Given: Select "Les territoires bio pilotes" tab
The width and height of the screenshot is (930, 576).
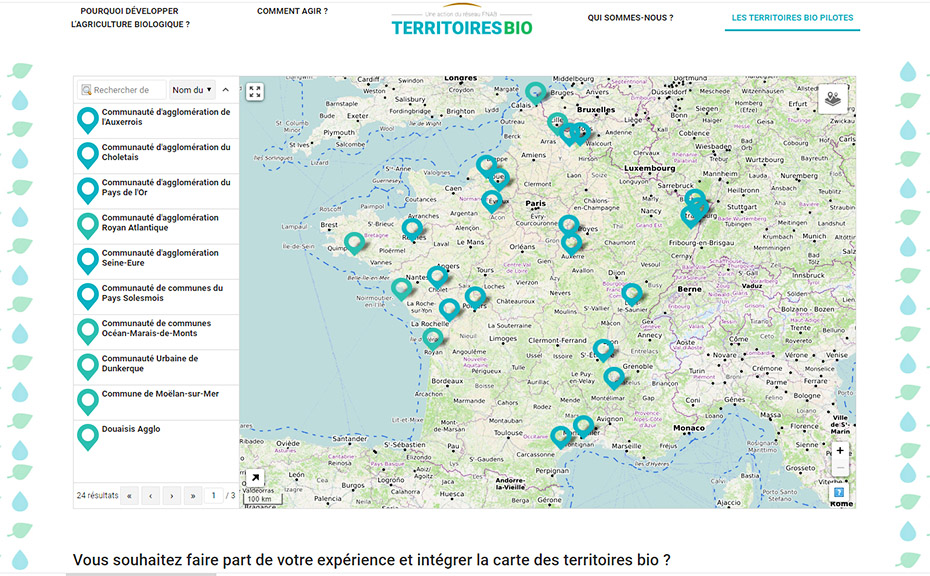Looking at the screenshot, I should (x=792, y=18).
